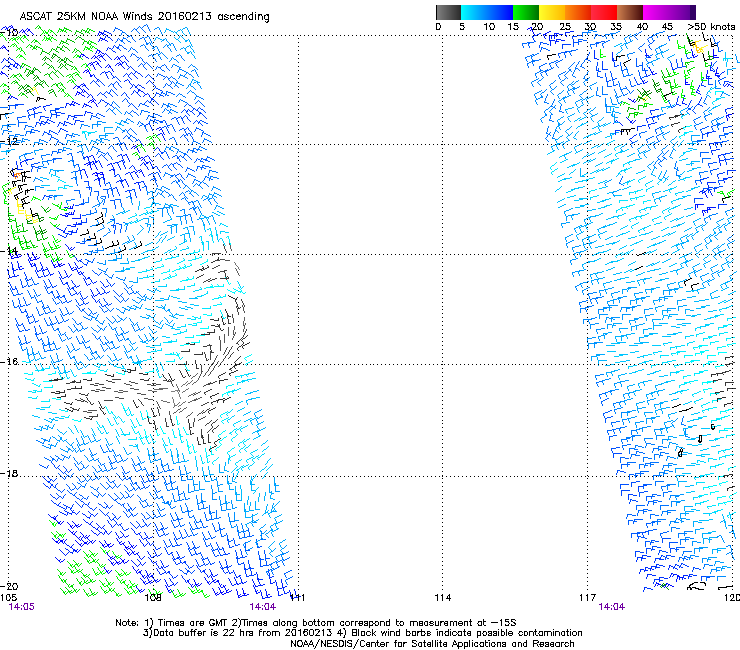Image resolution: width=740 pixels, height=650 pixels.
Task: Click the green 15–20 knot color bar segment
Action: (x=526, y=12)
